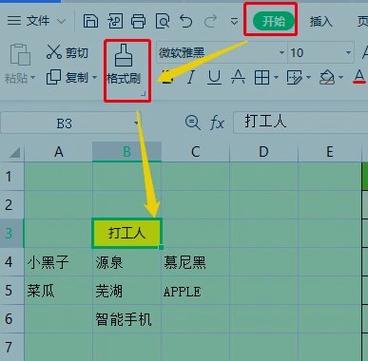Click the formula bar containing 打工人
This screenshot has width=368, height=361.
pyautogui.click(x=300, y=122)
